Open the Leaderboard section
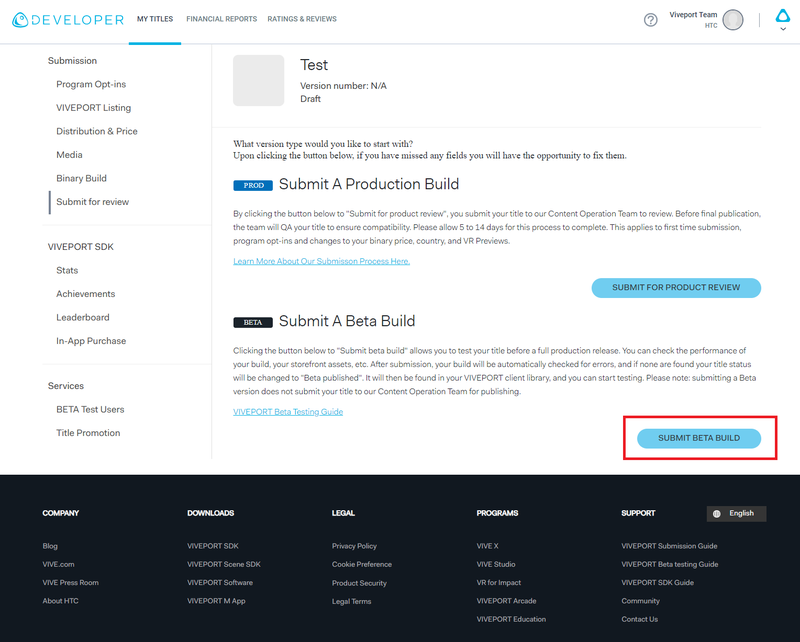Viewport: 800px width, 642px height. (x=83, y=317)
